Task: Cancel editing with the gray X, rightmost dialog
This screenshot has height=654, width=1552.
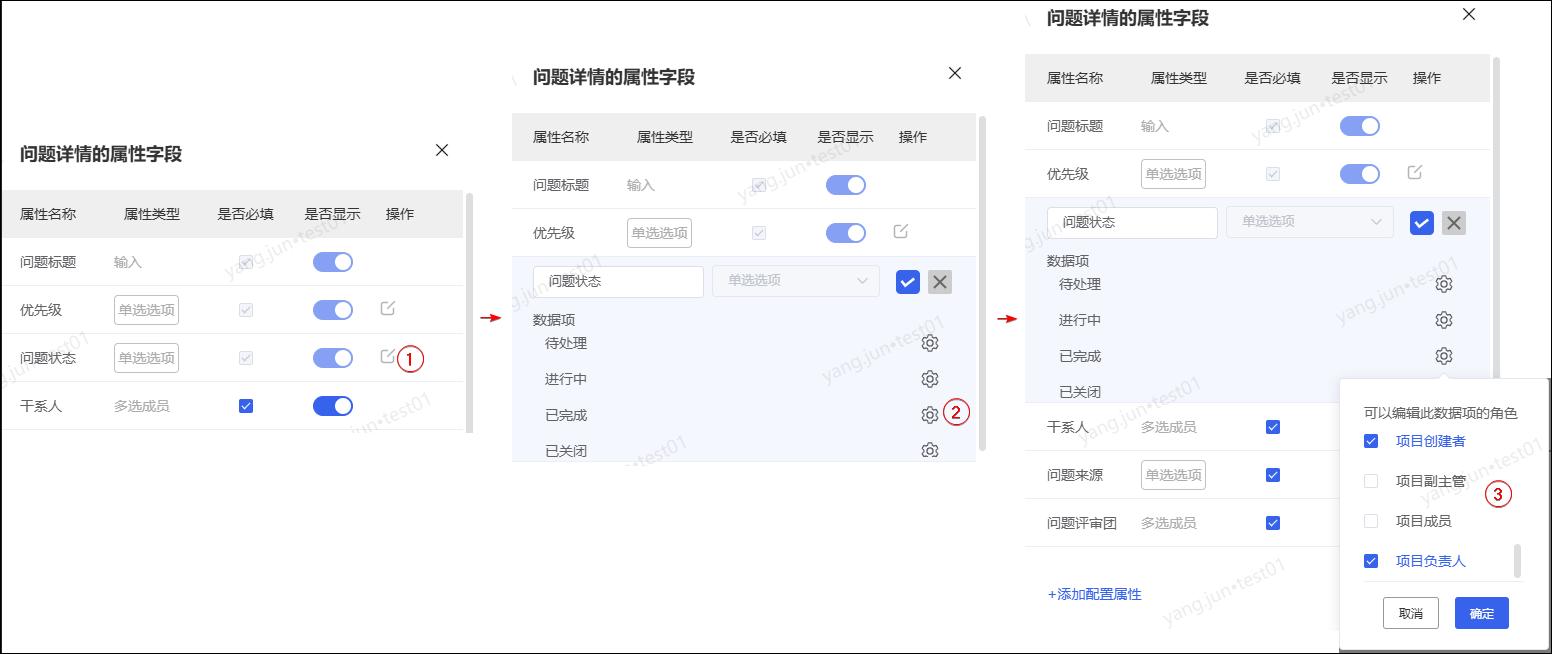Action: click(x=1454, y=223)
